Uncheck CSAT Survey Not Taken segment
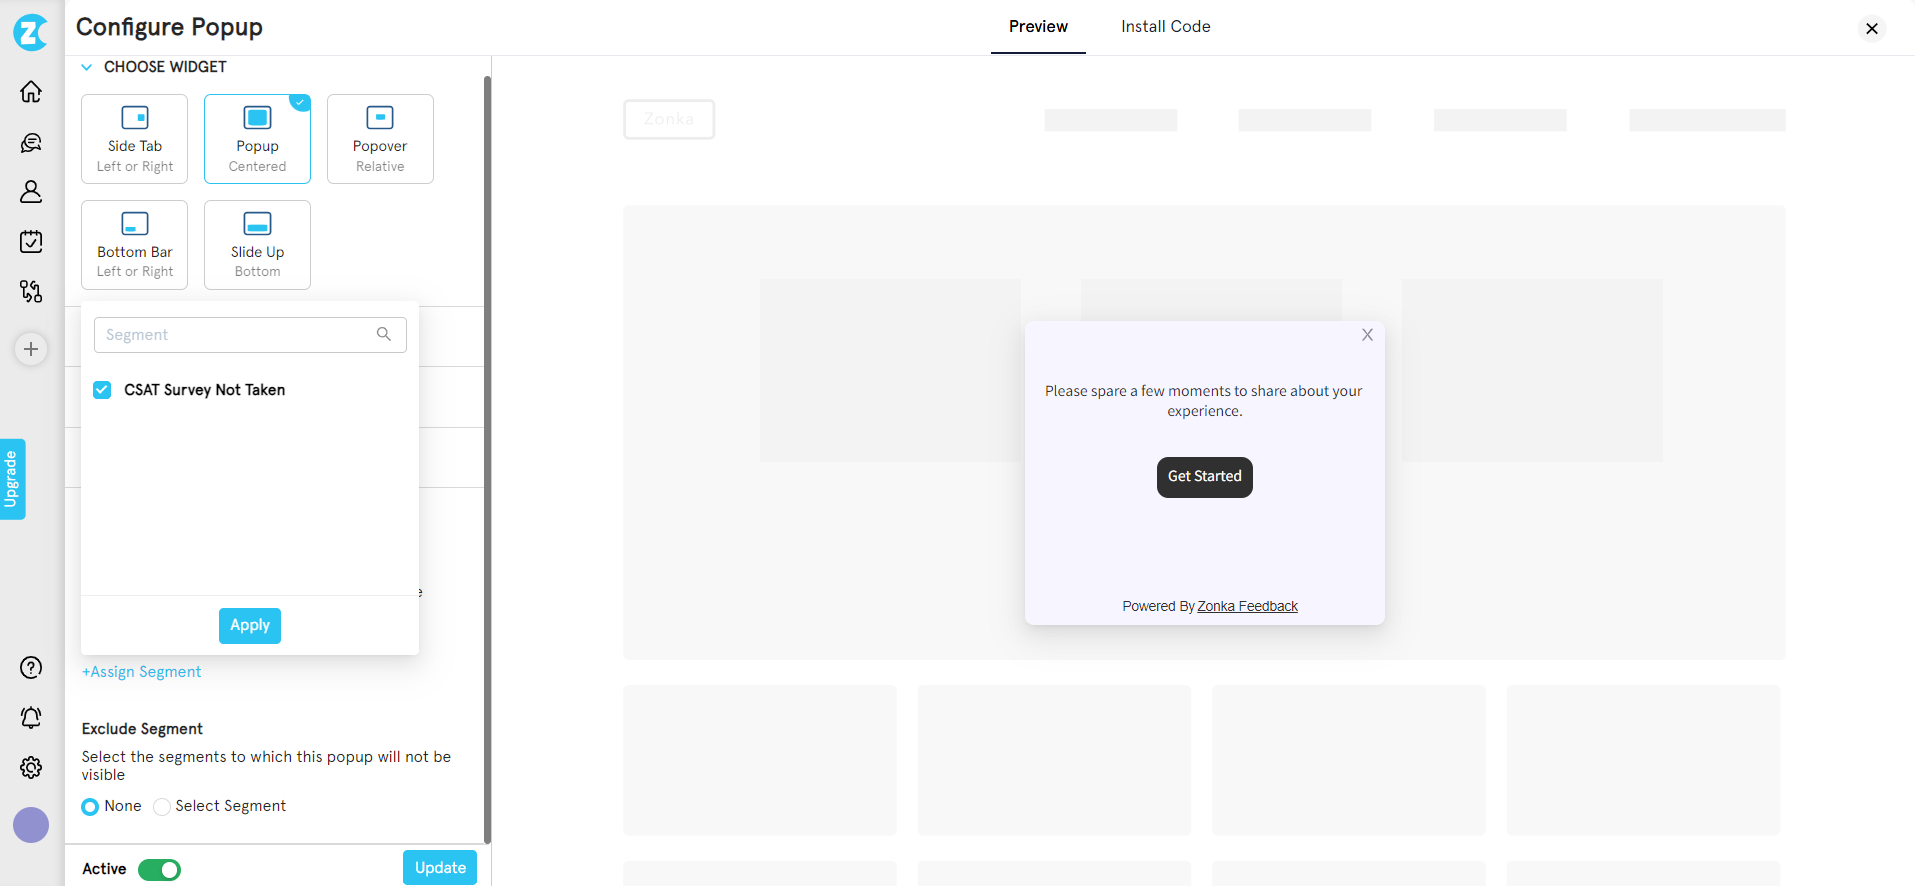 click(x=102, y=390)
